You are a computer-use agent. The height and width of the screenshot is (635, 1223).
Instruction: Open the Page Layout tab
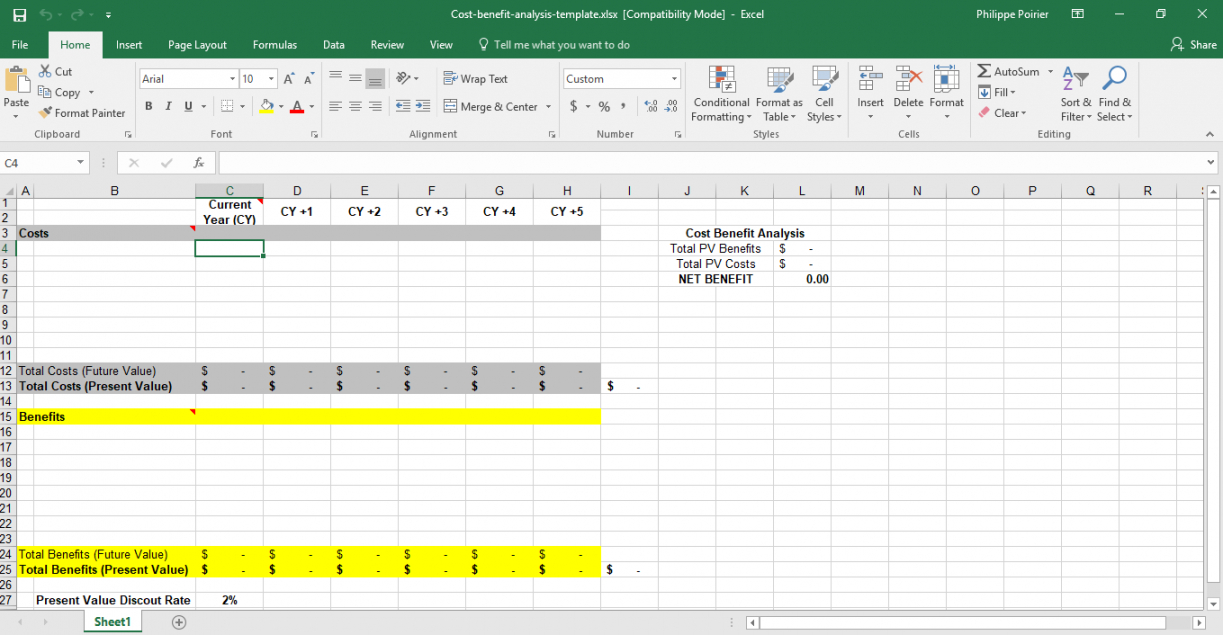(197, 45)
